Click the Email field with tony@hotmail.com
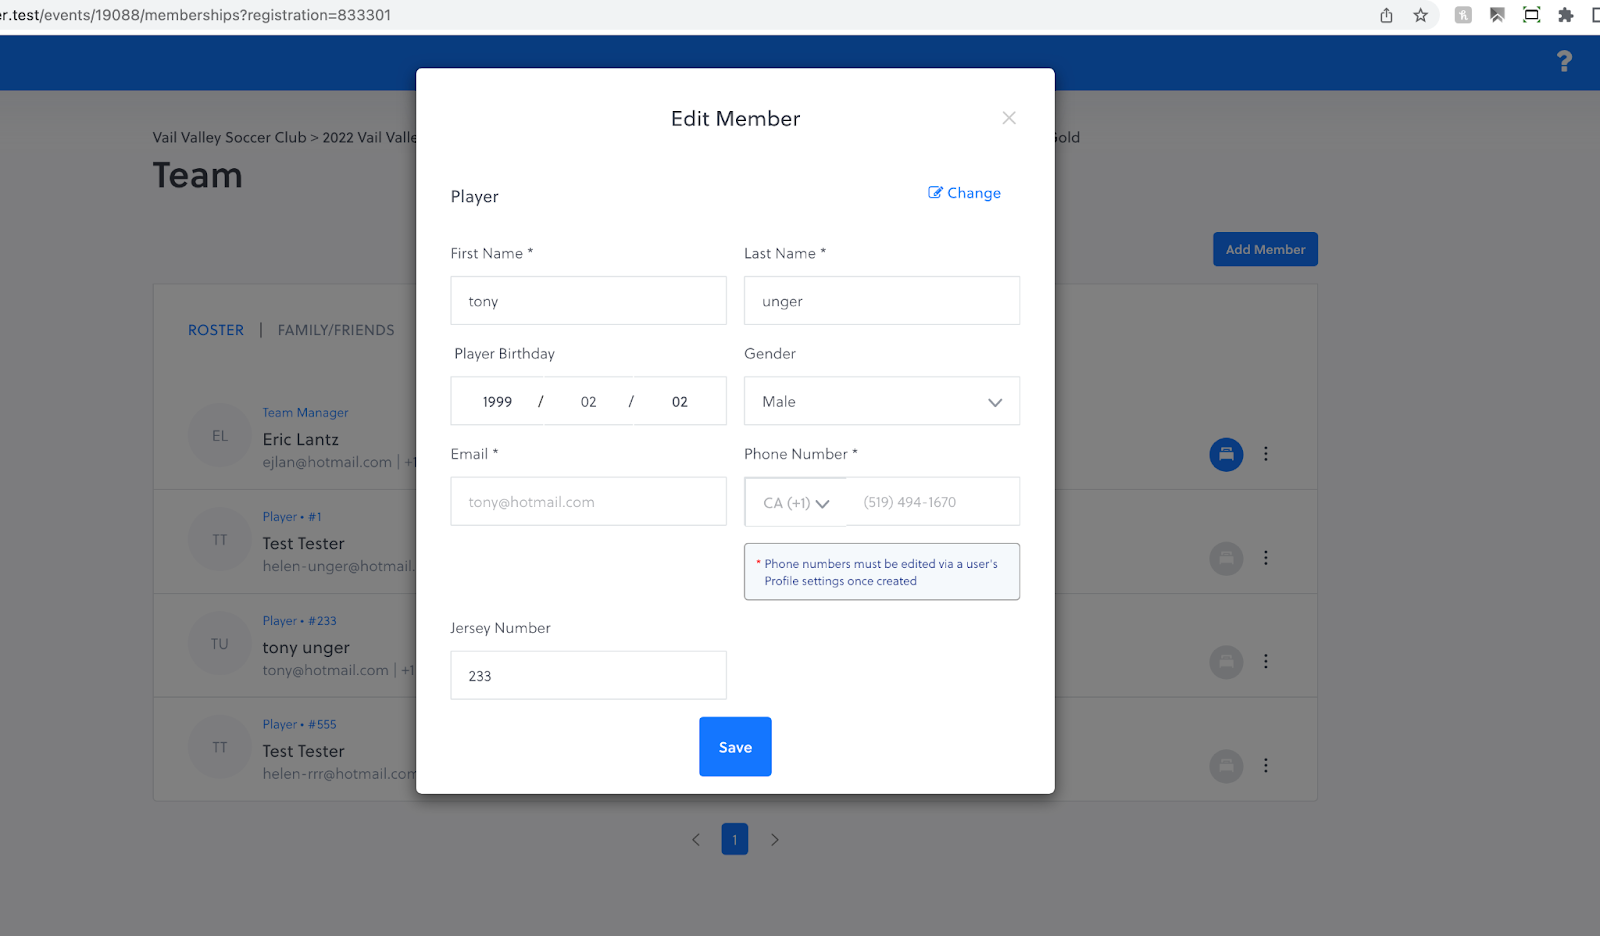This screenshot has width=1600, height=936. (588, 501)
